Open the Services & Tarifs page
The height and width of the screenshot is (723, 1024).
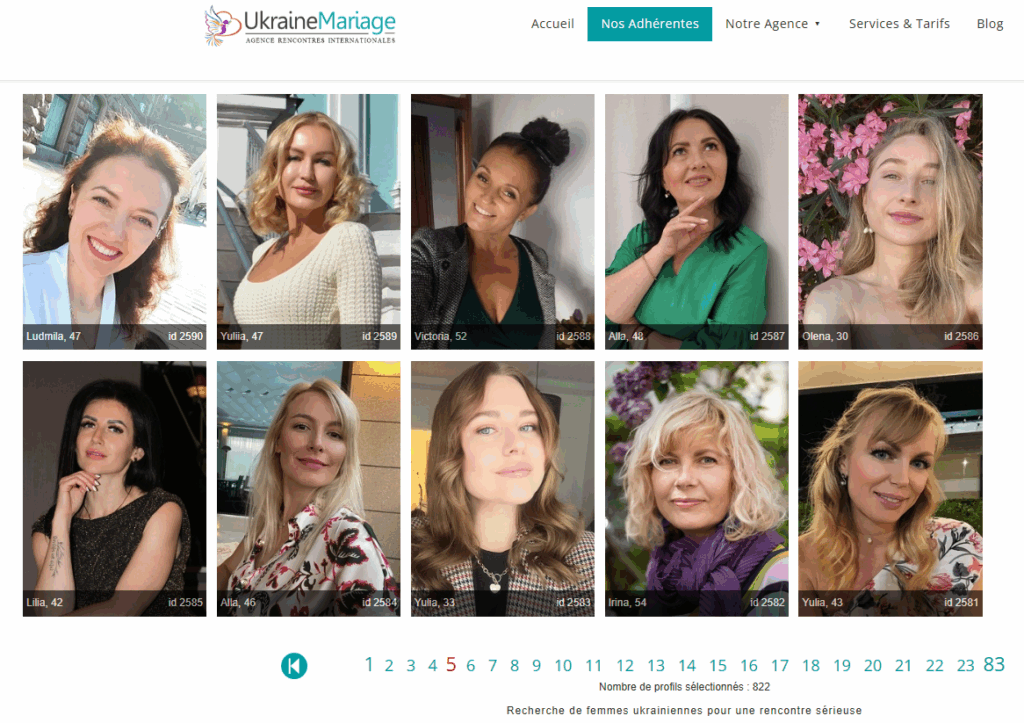[899, 24]
